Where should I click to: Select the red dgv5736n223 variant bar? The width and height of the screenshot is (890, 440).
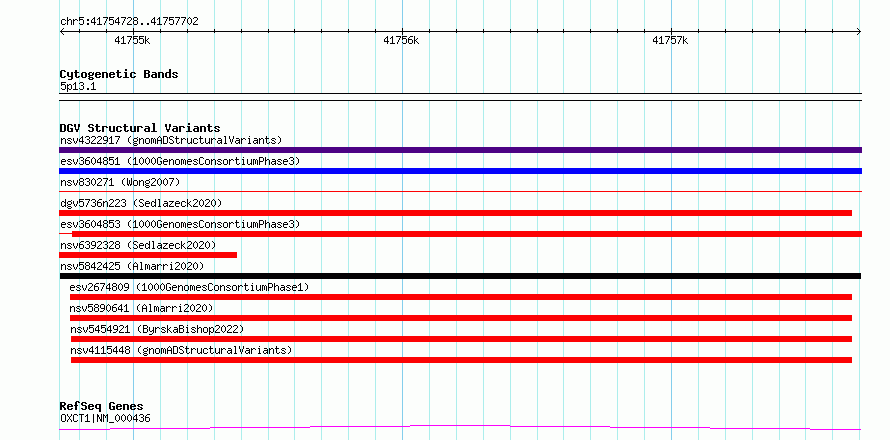click(x=455, y=213)
